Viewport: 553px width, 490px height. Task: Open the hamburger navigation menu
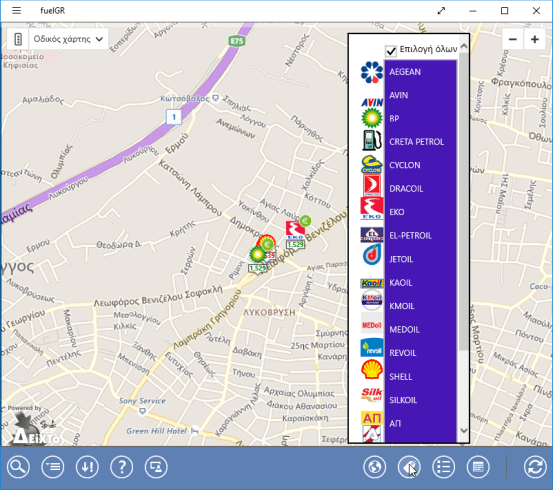point(16,11)
